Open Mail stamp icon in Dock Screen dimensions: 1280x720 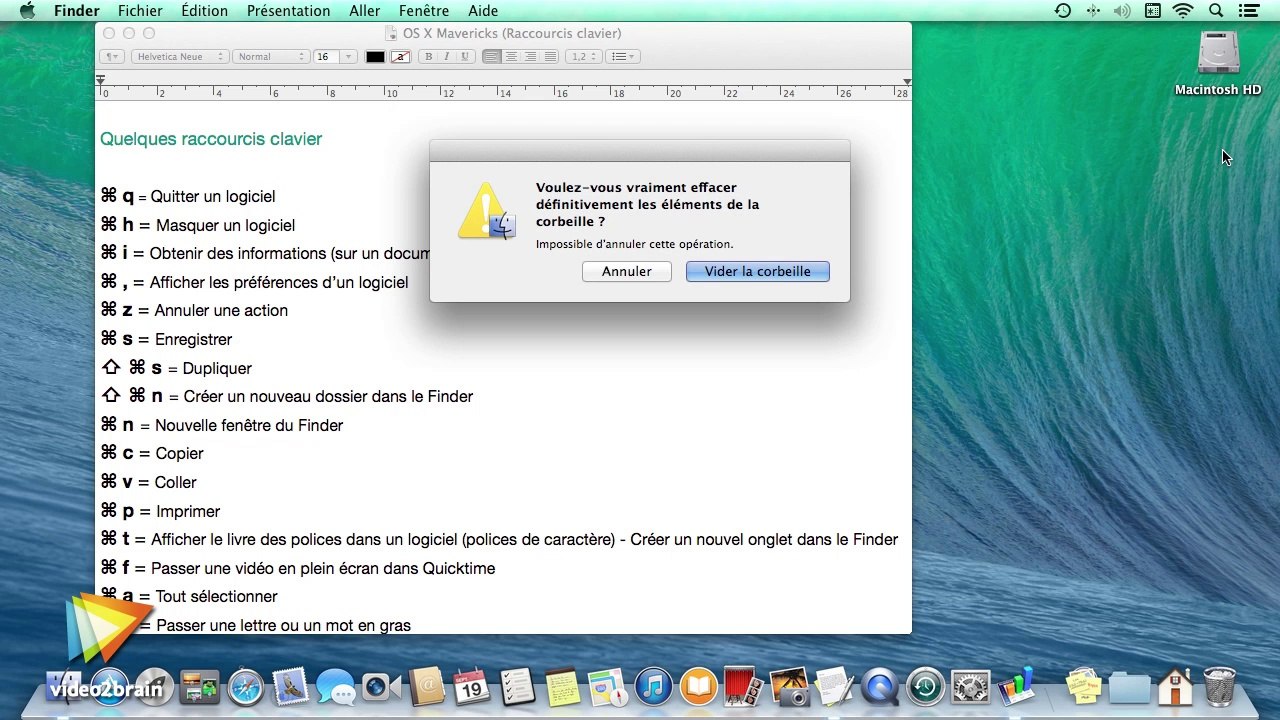290,686
